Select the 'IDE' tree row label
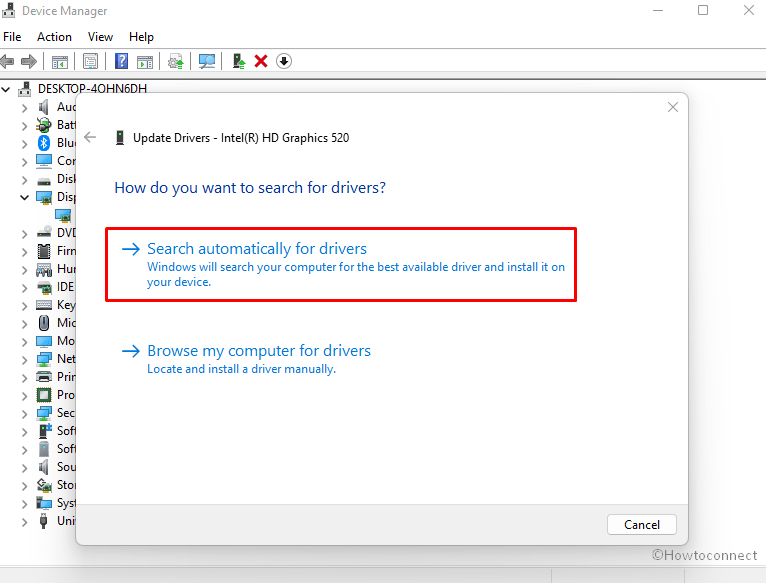 tap(65, 287)
